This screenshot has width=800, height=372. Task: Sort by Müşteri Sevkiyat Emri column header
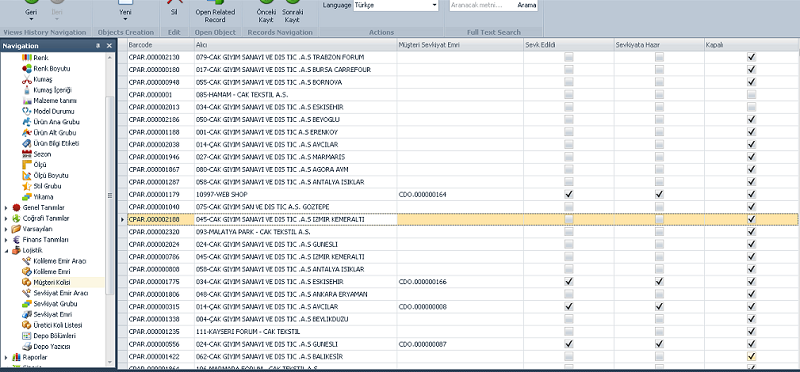[460, 45]
